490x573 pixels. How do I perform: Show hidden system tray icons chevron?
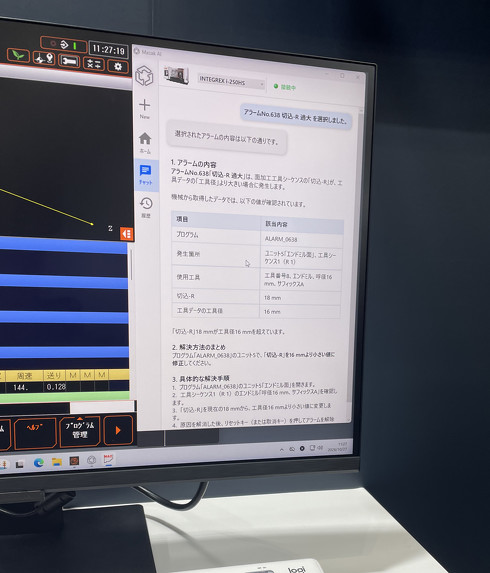tap(281, 449)
